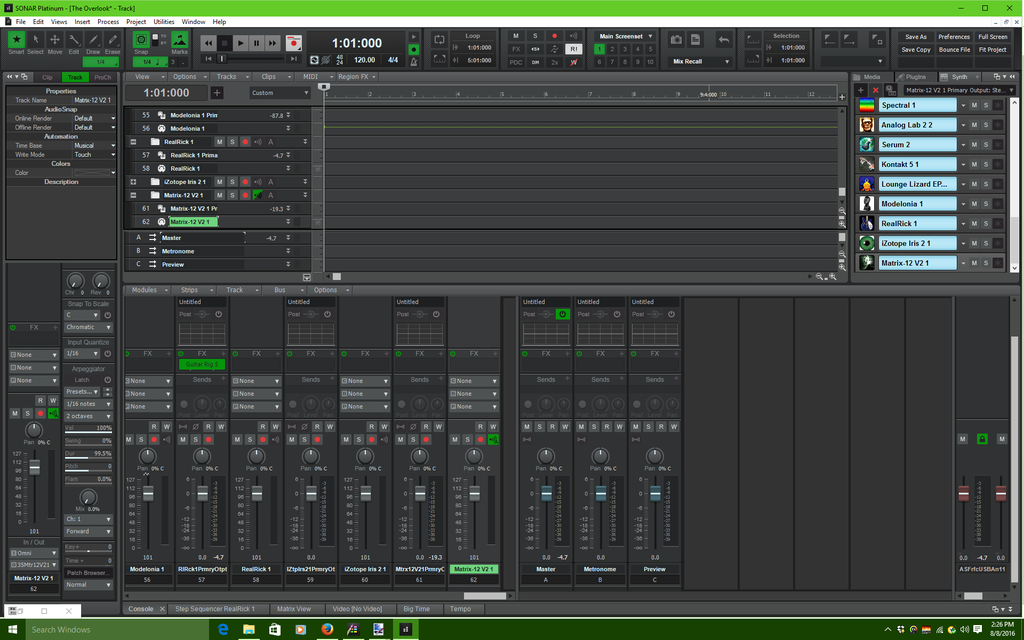Switch to the Matrix View tab
Viewport: 1024px width, 640px height.
pos(293,608)
